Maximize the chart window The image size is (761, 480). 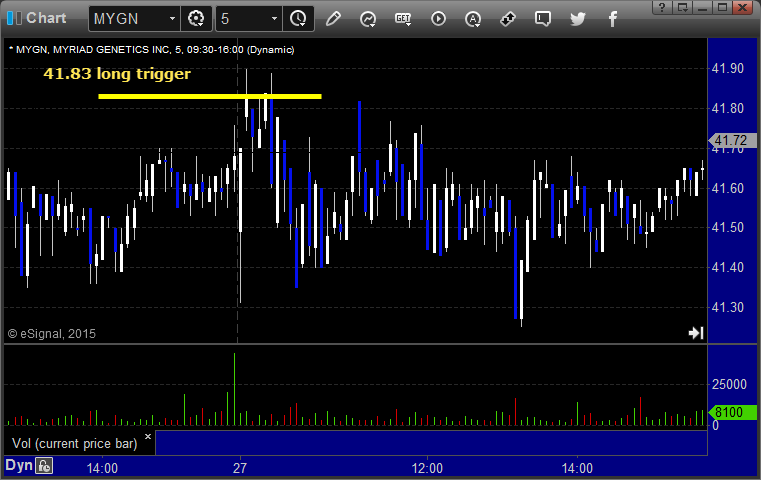[x=722, y=7]
